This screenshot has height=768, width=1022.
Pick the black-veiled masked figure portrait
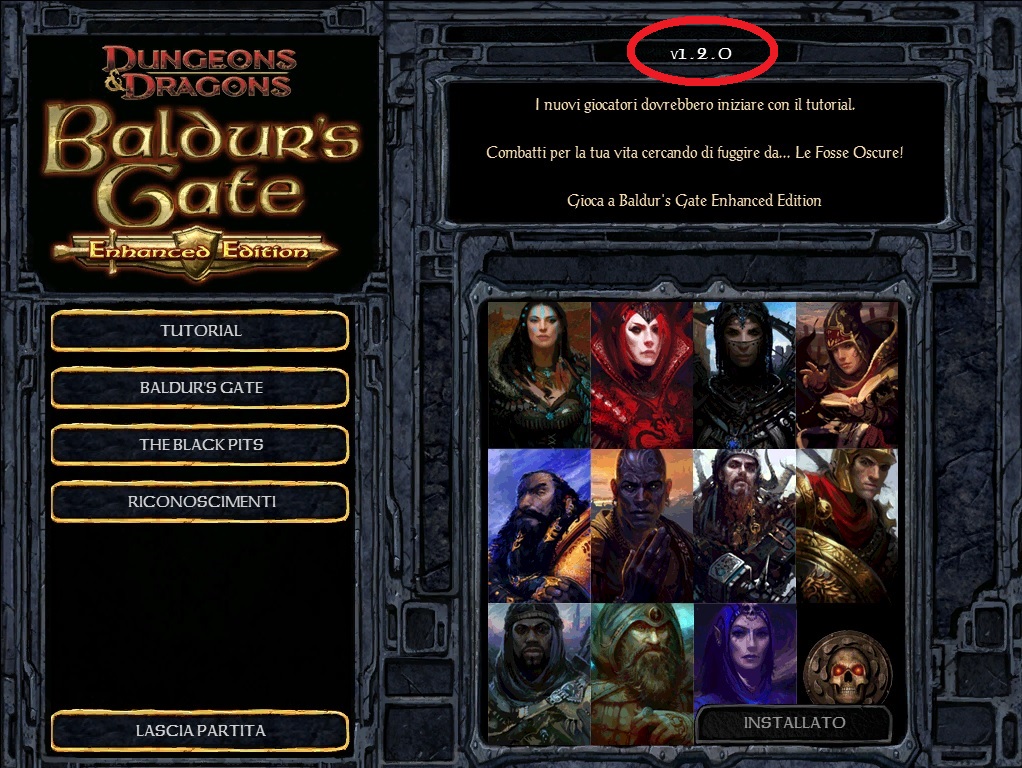coord(744,374)
